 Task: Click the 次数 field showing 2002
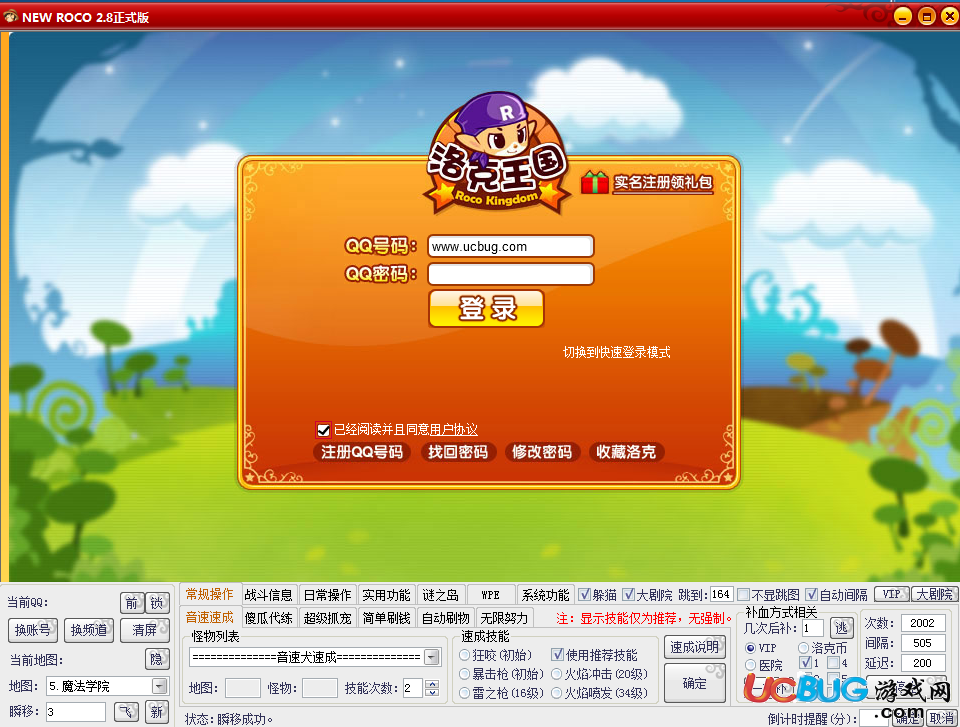point(923,623)
